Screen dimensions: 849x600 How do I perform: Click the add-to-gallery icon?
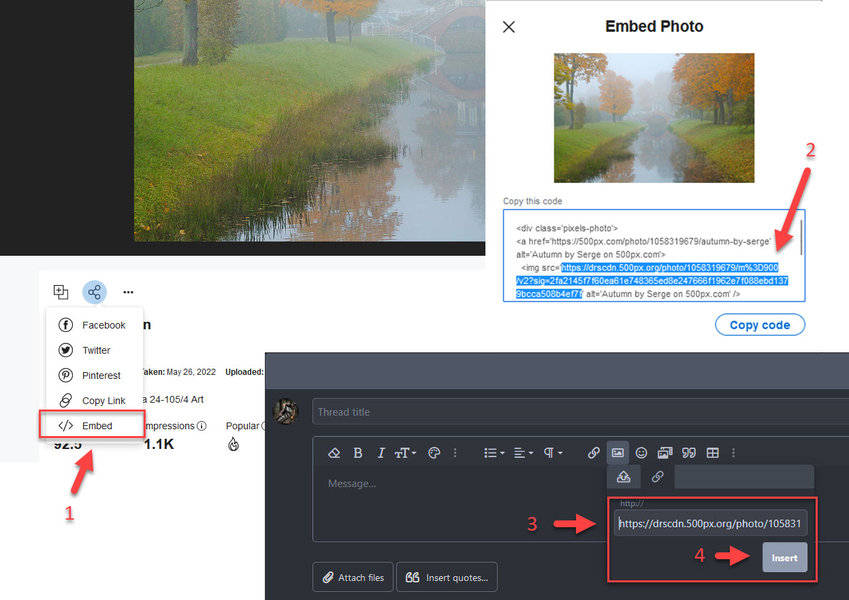click(x=61, y=292)
